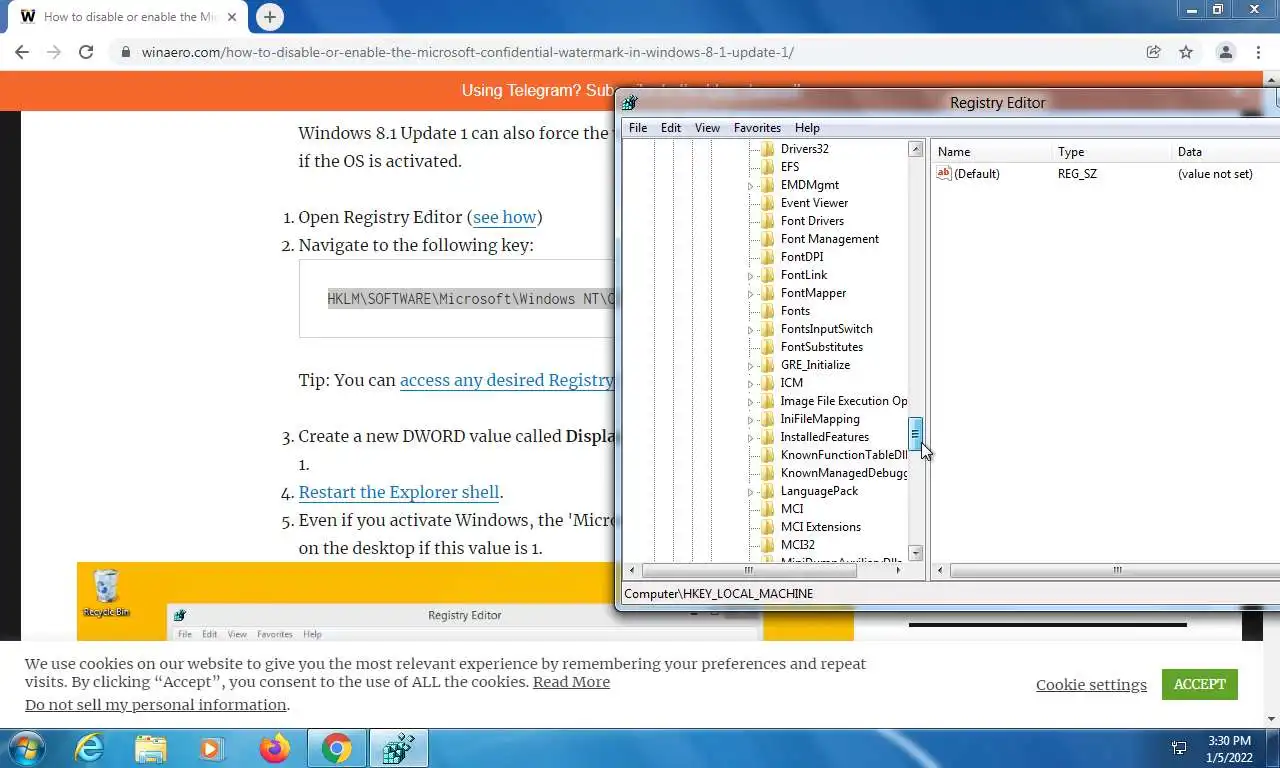Click the registry tree vertical scrollbar thumb
This screenshot has width=1280, height=768.
pyautogui.click(x=914, y=434)
